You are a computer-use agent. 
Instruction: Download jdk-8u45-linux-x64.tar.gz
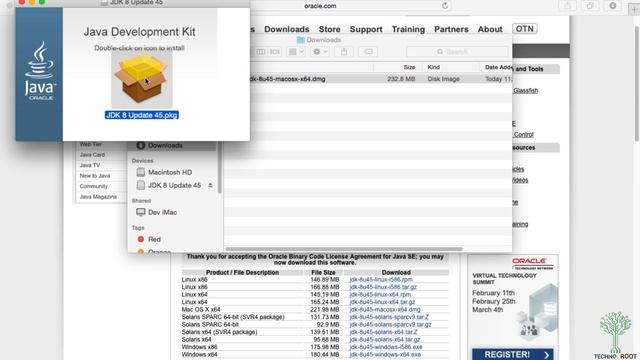[x=382, y=302]
